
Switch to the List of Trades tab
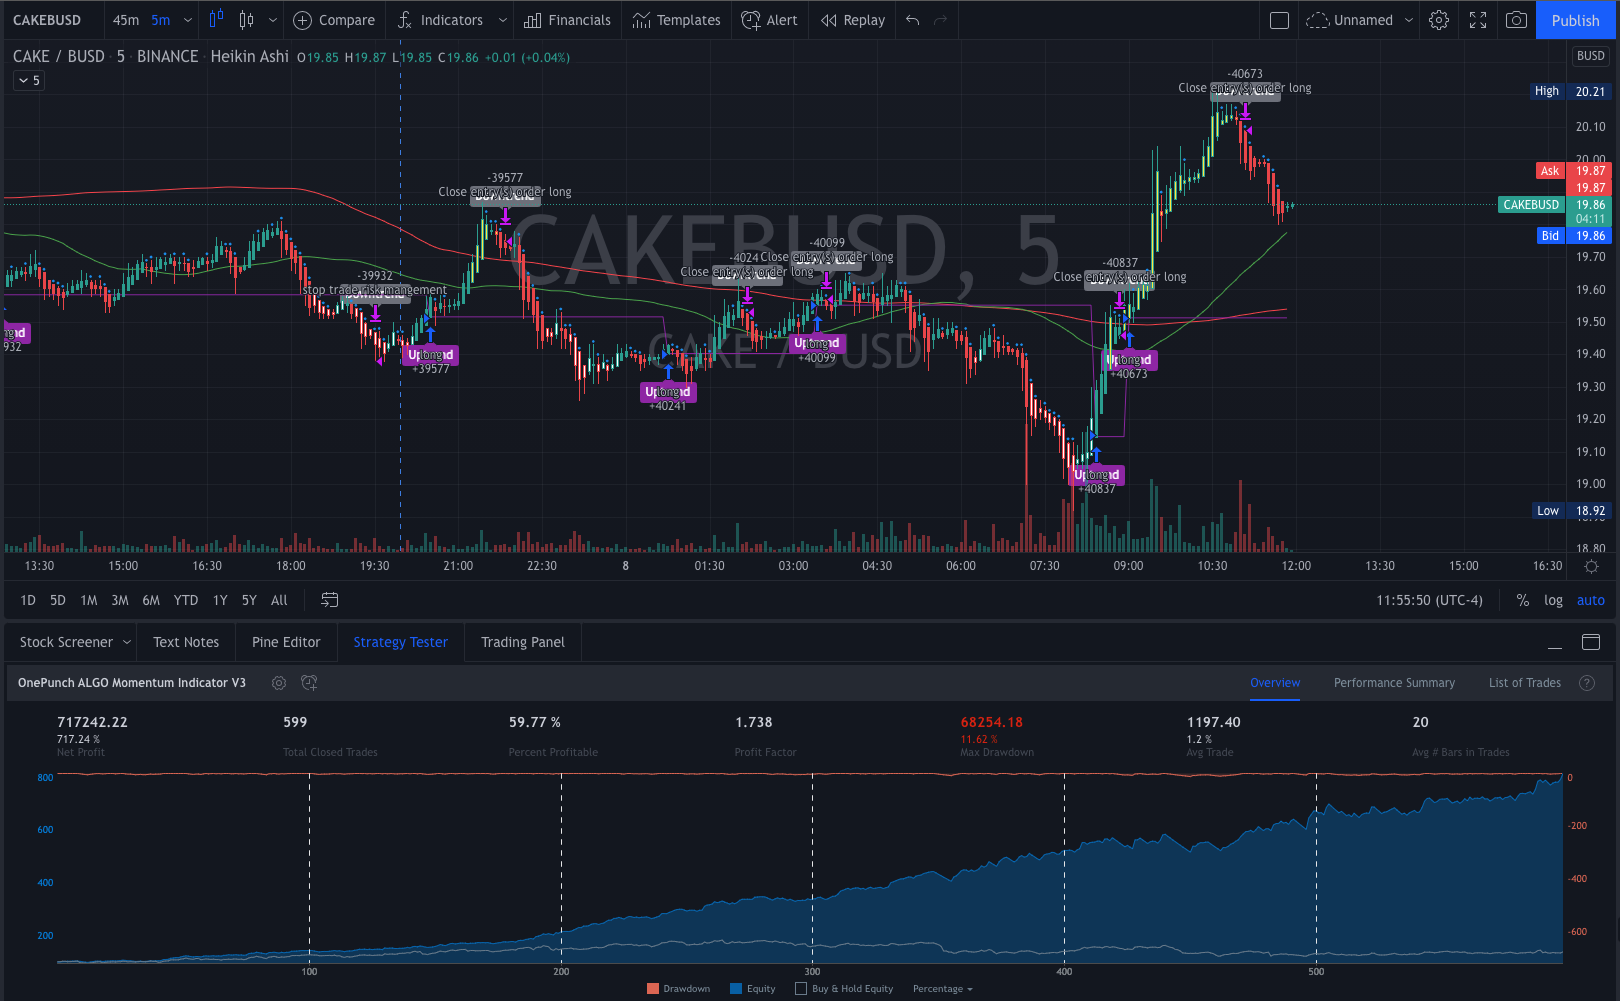tap(1524, 683)
